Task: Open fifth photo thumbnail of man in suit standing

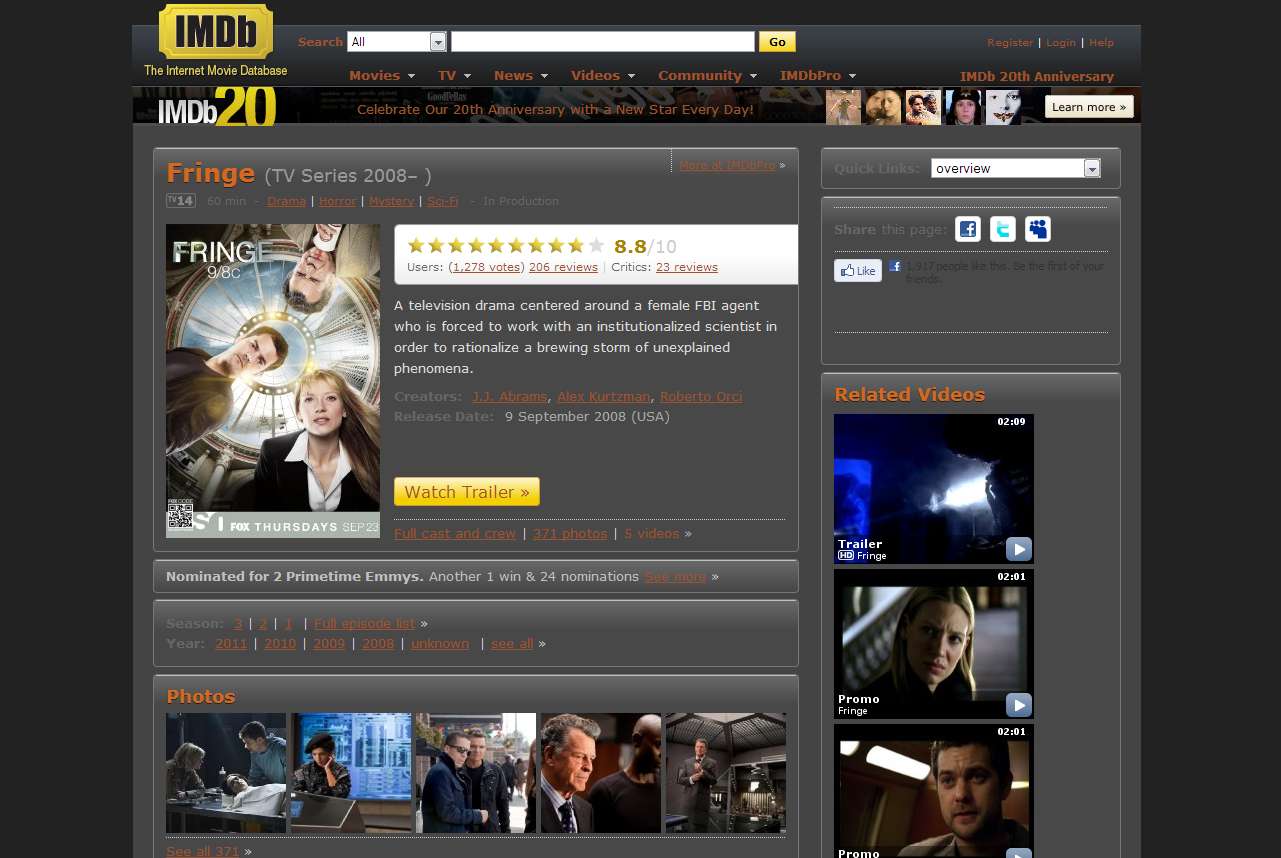Action: coord(726,773)
